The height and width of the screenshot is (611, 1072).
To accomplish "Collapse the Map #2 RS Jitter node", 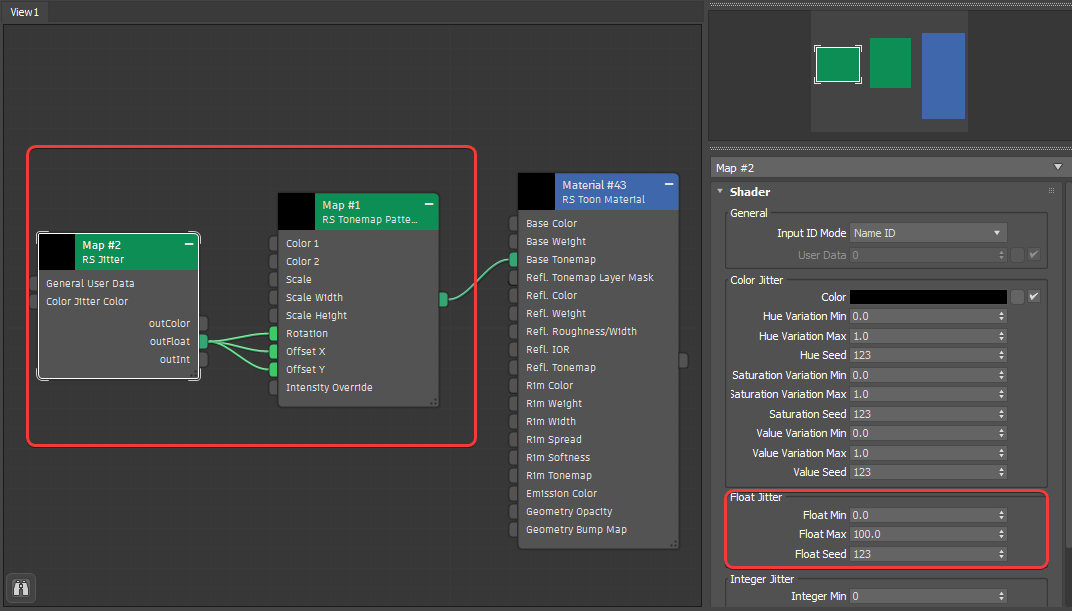I will point(189,244).
